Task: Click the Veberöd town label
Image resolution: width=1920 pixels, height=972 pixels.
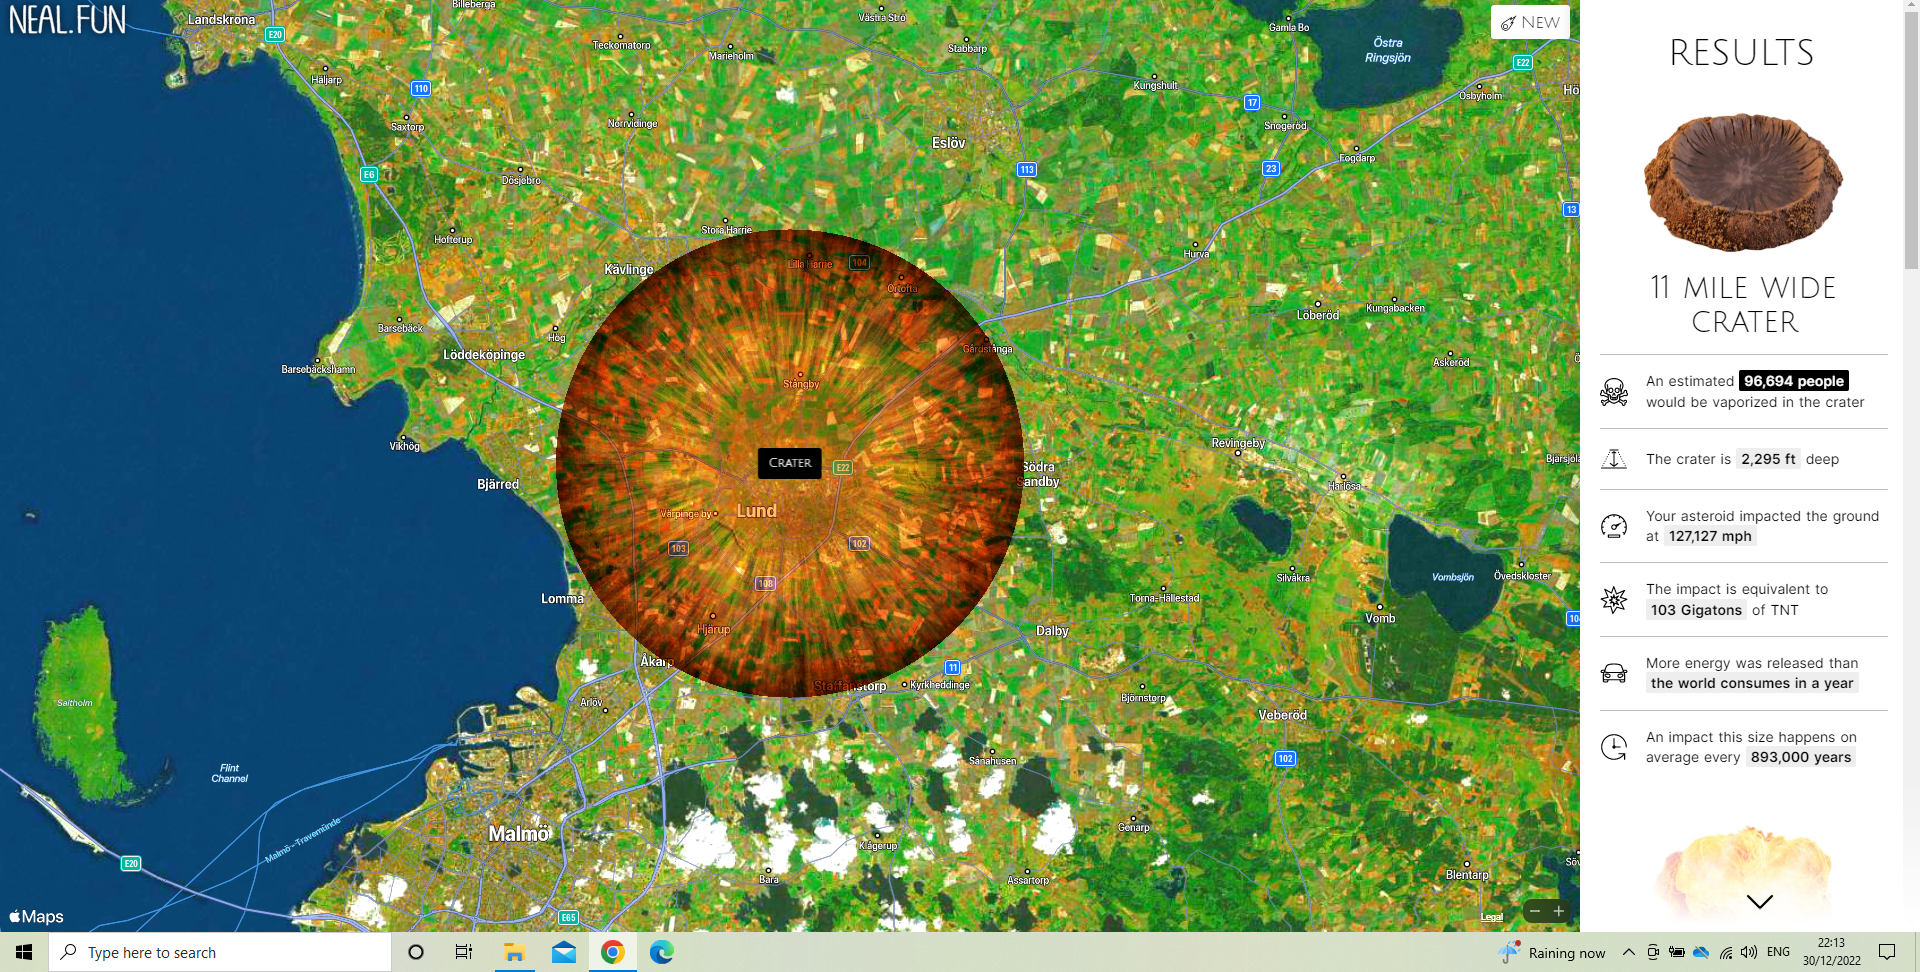Action: [x=1282, y=715]
